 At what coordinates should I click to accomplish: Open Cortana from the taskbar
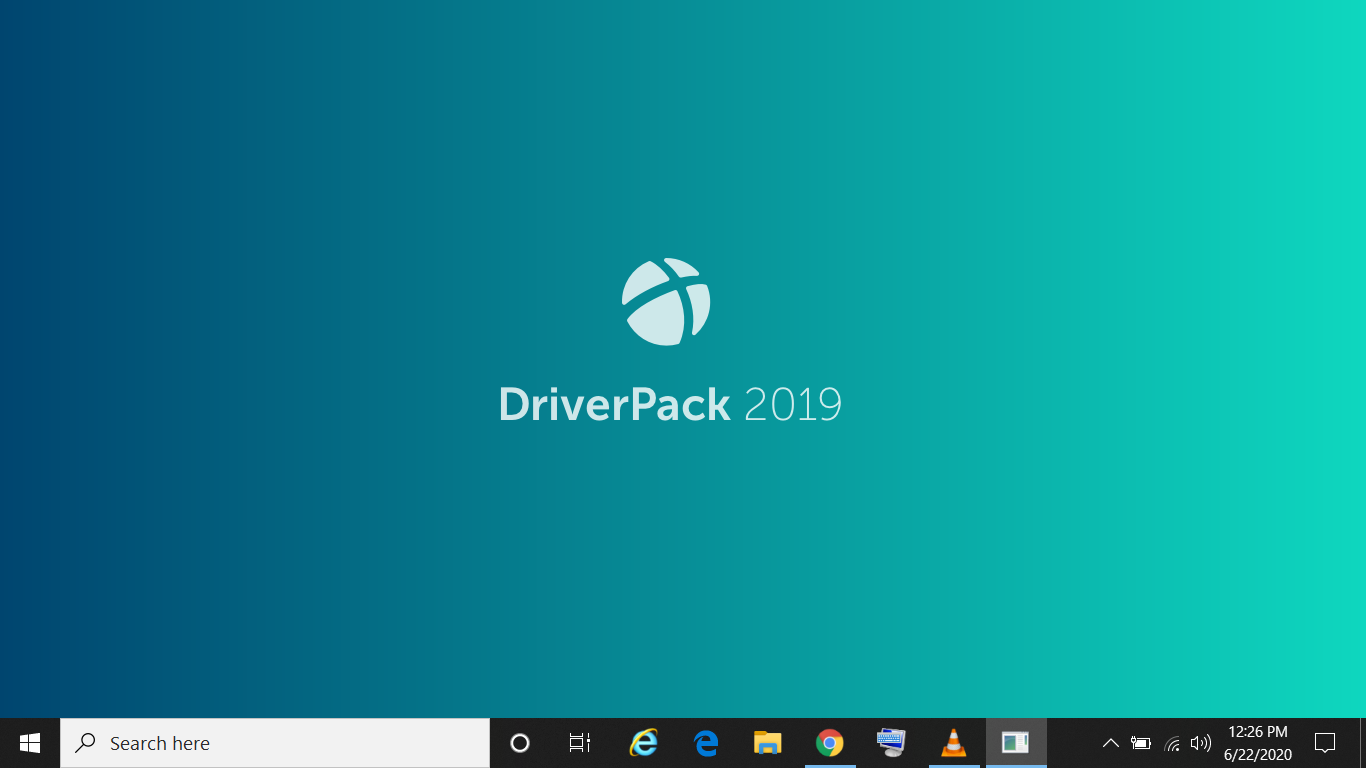[x=520, y=743]
